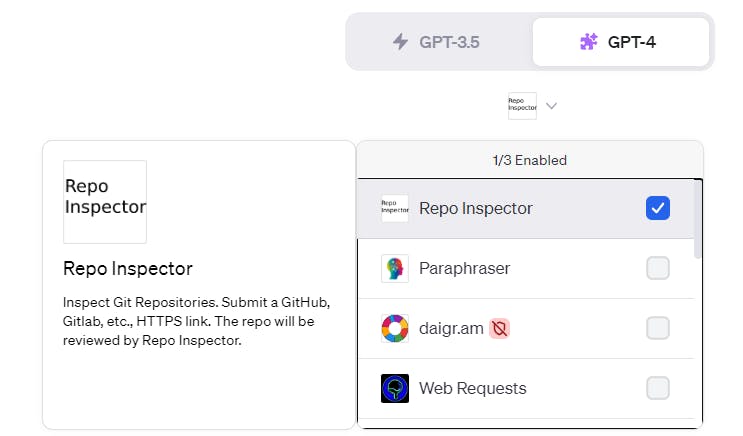
Task: Click the lightning bolt icon on GPT-3.5
Action: 400,42
